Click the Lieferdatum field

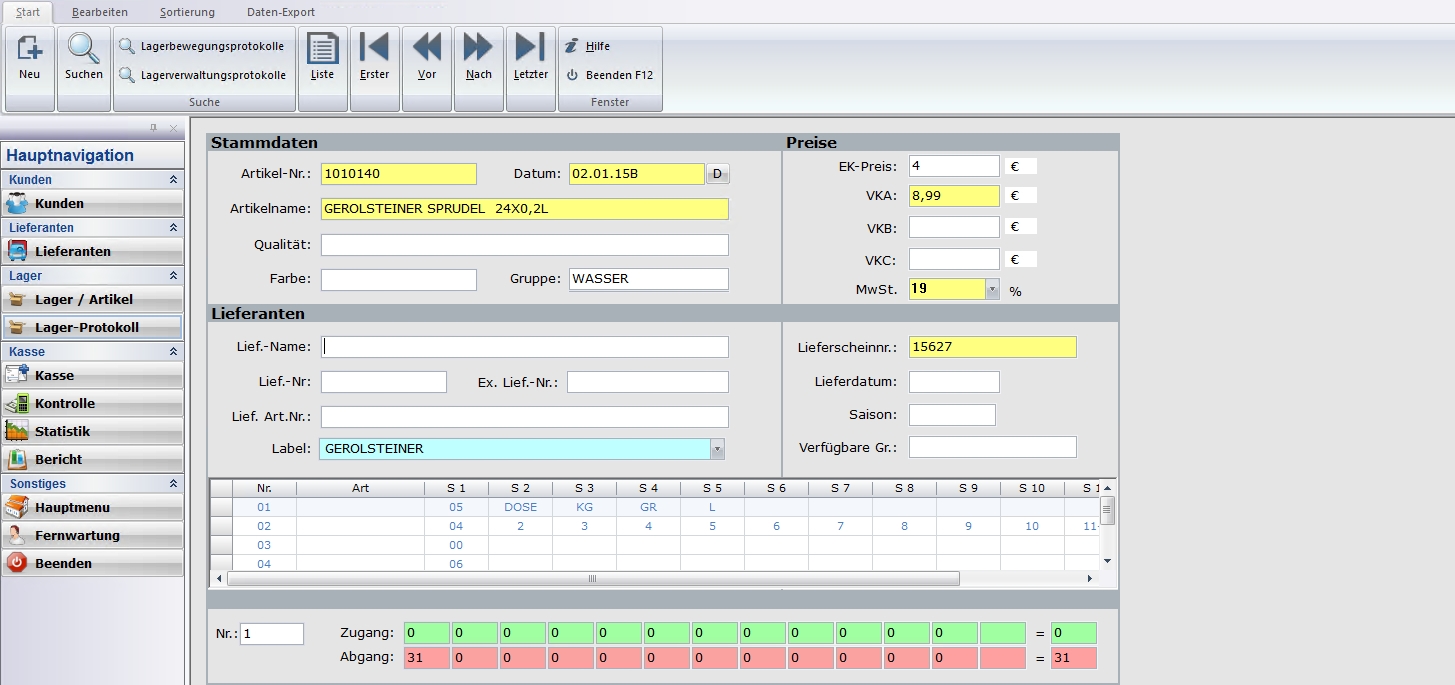954,382
